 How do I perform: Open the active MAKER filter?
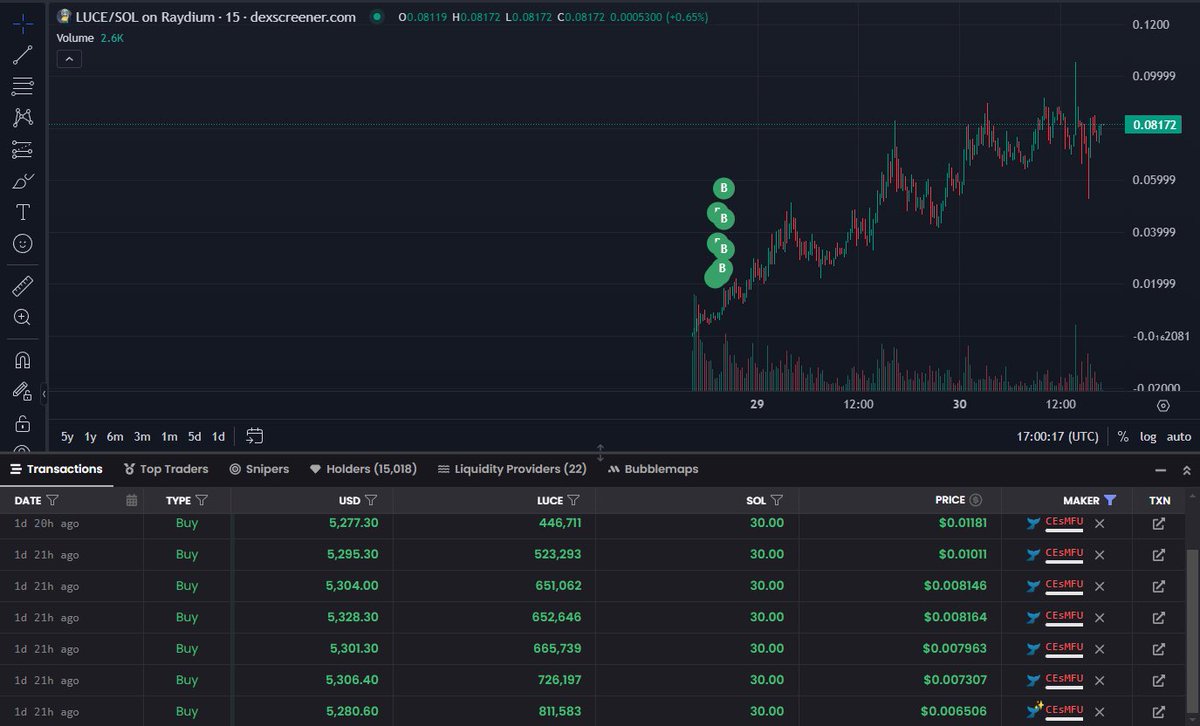pyautogui.click(x=1110, y=500)
